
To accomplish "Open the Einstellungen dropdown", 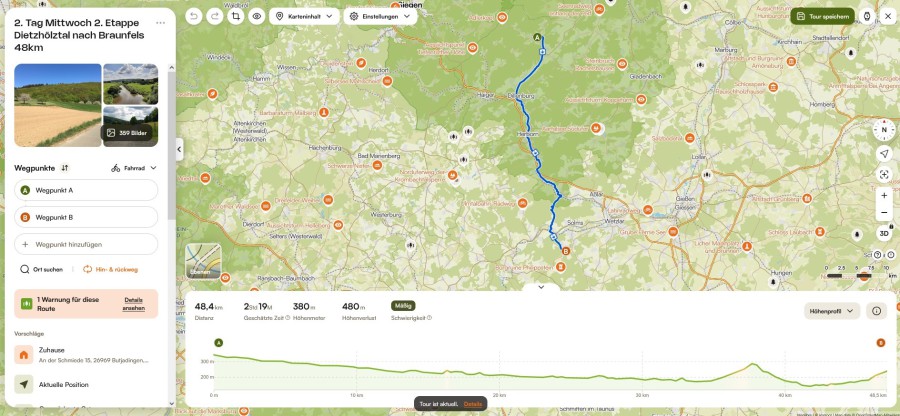I will point(381,16).
